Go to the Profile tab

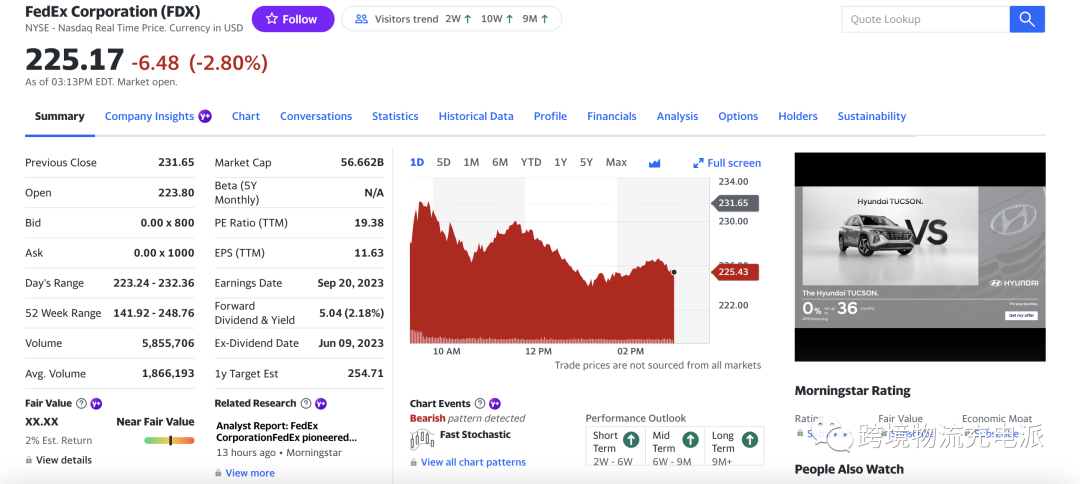550,116
